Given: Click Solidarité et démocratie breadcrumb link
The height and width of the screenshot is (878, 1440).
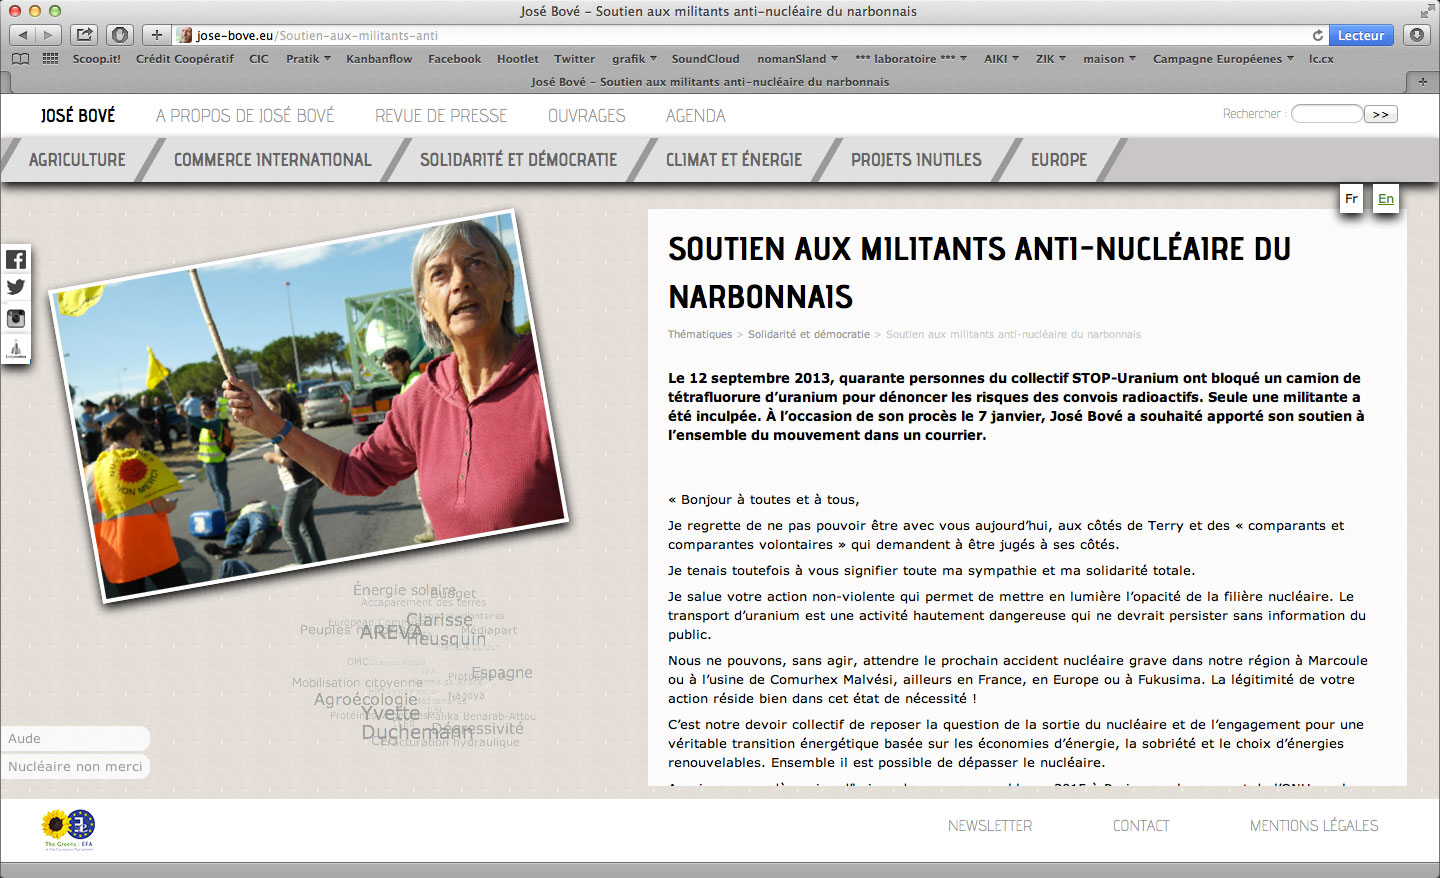Looking at the screenshot, I should pos(809,334).
